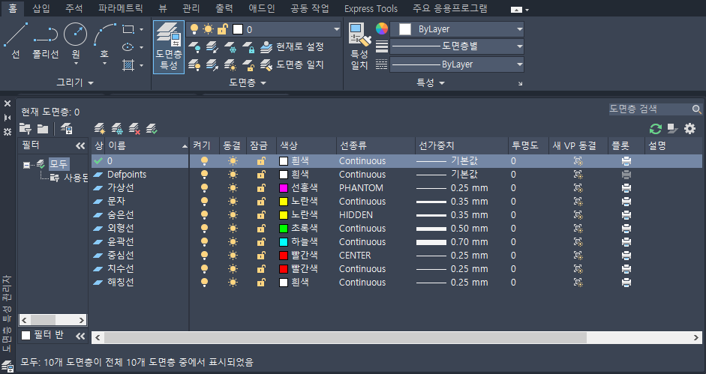Click the 선가중치 column header
706x374 pixels.
click(x=462, y=146)
